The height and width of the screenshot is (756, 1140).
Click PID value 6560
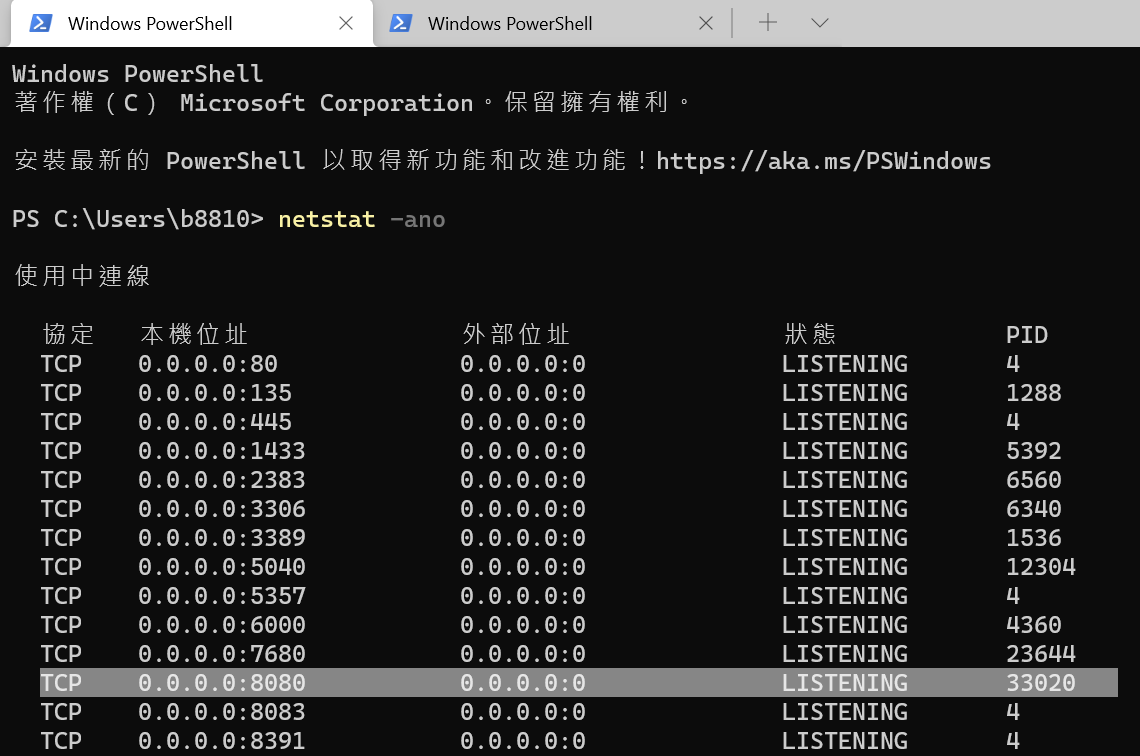(1033, 480)
